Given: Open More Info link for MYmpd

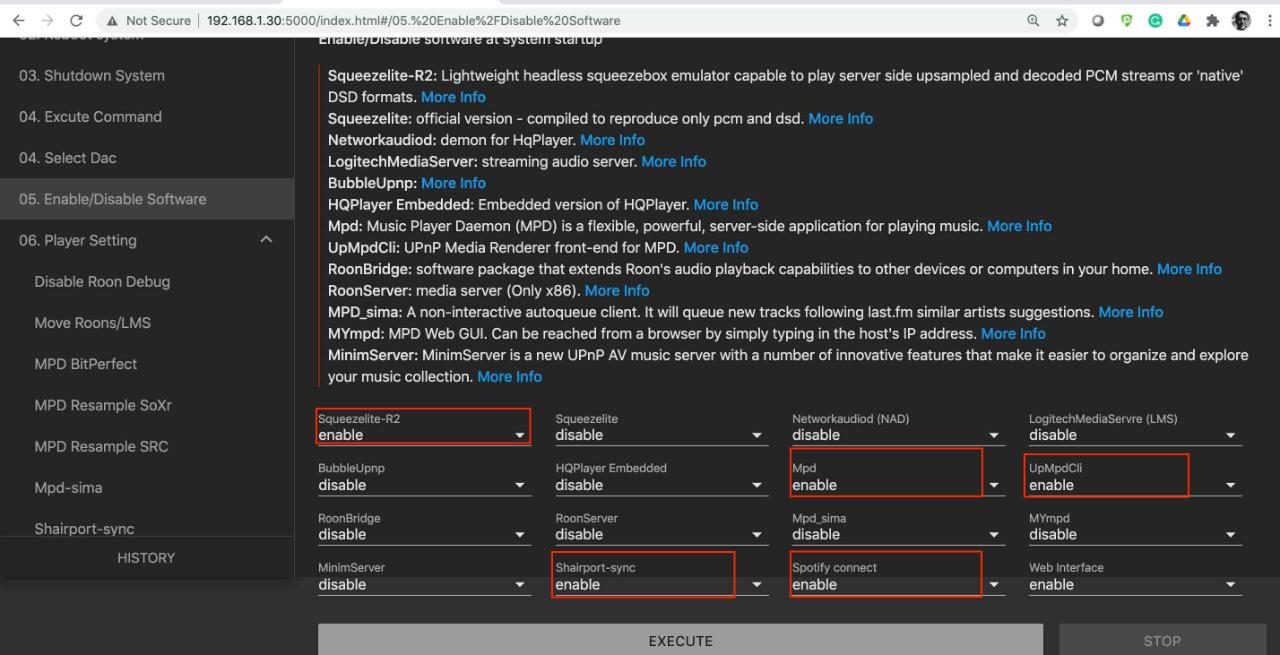Looking at the screenshot, I should coord(1013,333).
